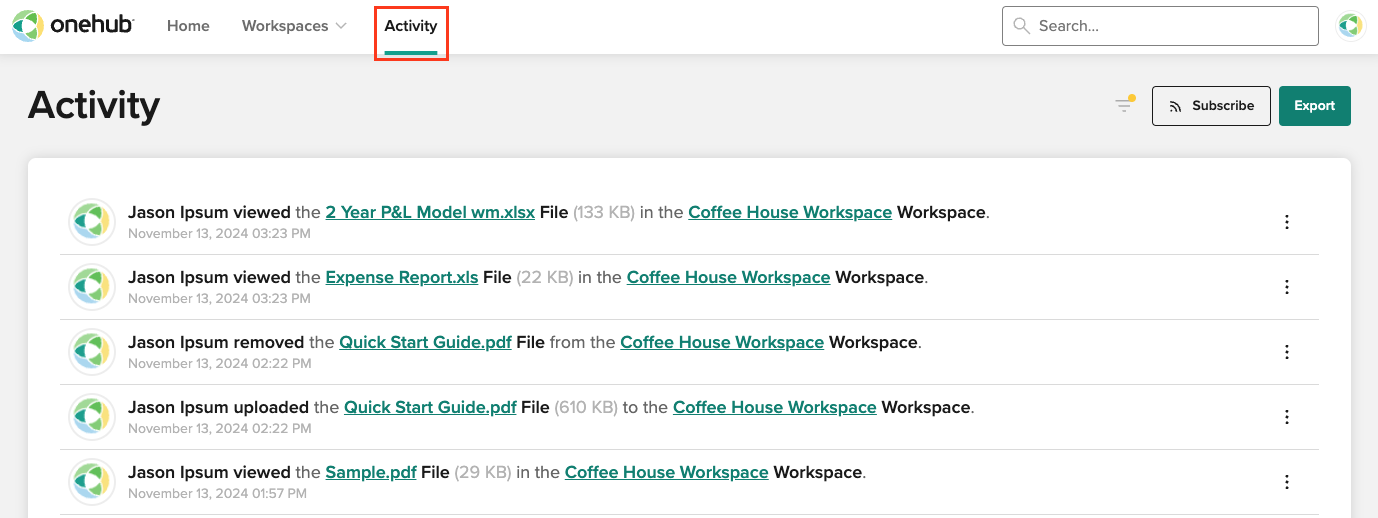Expand the Workspaces dropdown
1378x518 pixels.
(294, 26)
